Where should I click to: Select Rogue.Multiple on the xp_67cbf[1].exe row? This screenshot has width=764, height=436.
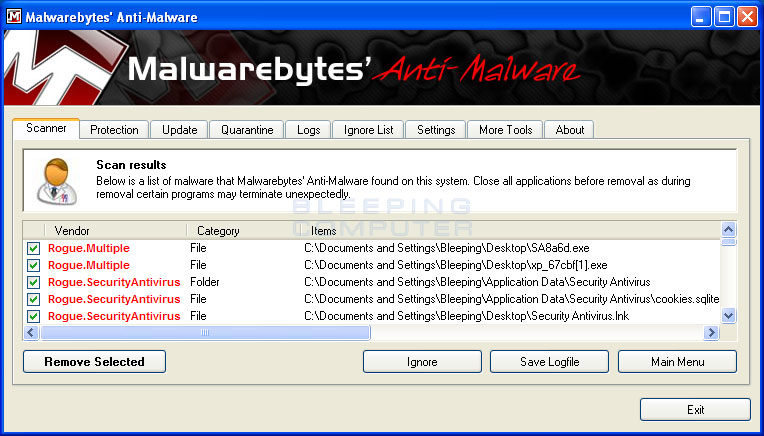coord(89,265)
